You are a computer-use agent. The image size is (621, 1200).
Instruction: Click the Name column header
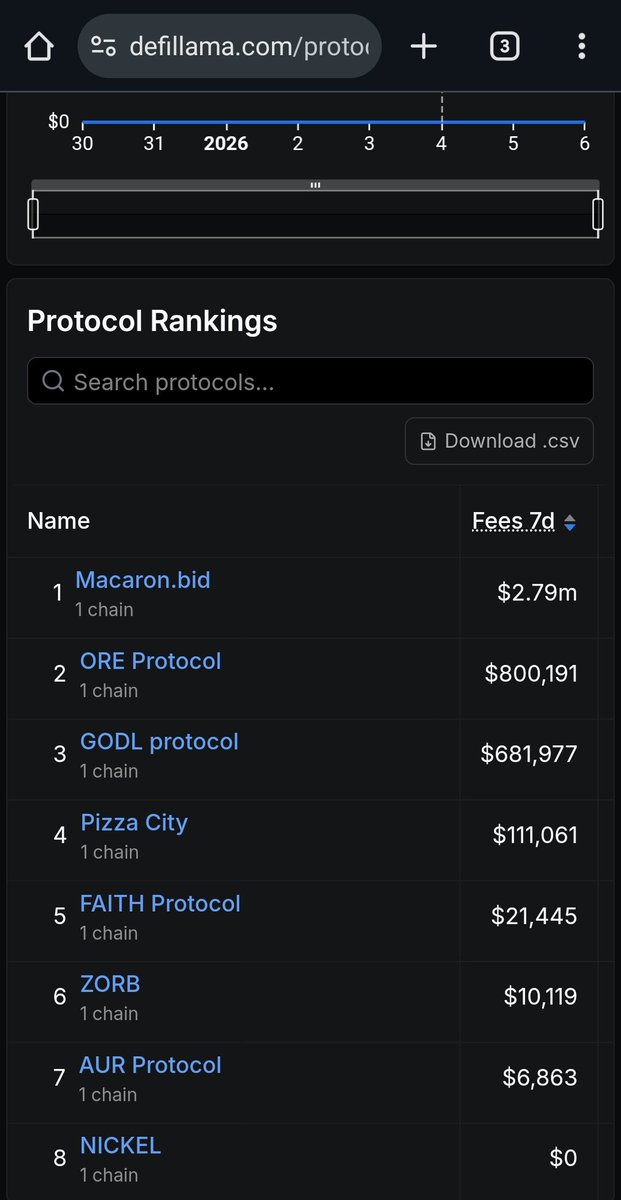tap(59, 521)
